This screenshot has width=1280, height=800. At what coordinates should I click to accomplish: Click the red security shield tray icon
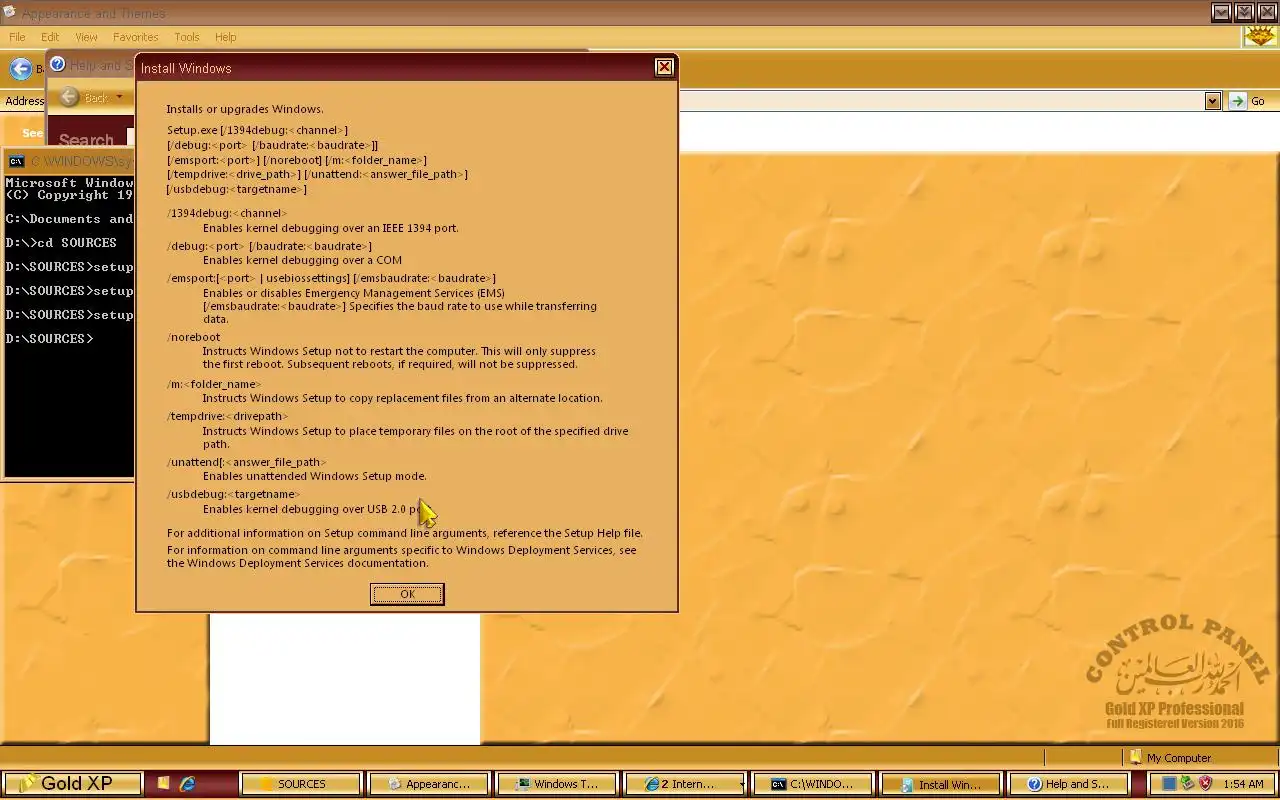(1205, 784)
